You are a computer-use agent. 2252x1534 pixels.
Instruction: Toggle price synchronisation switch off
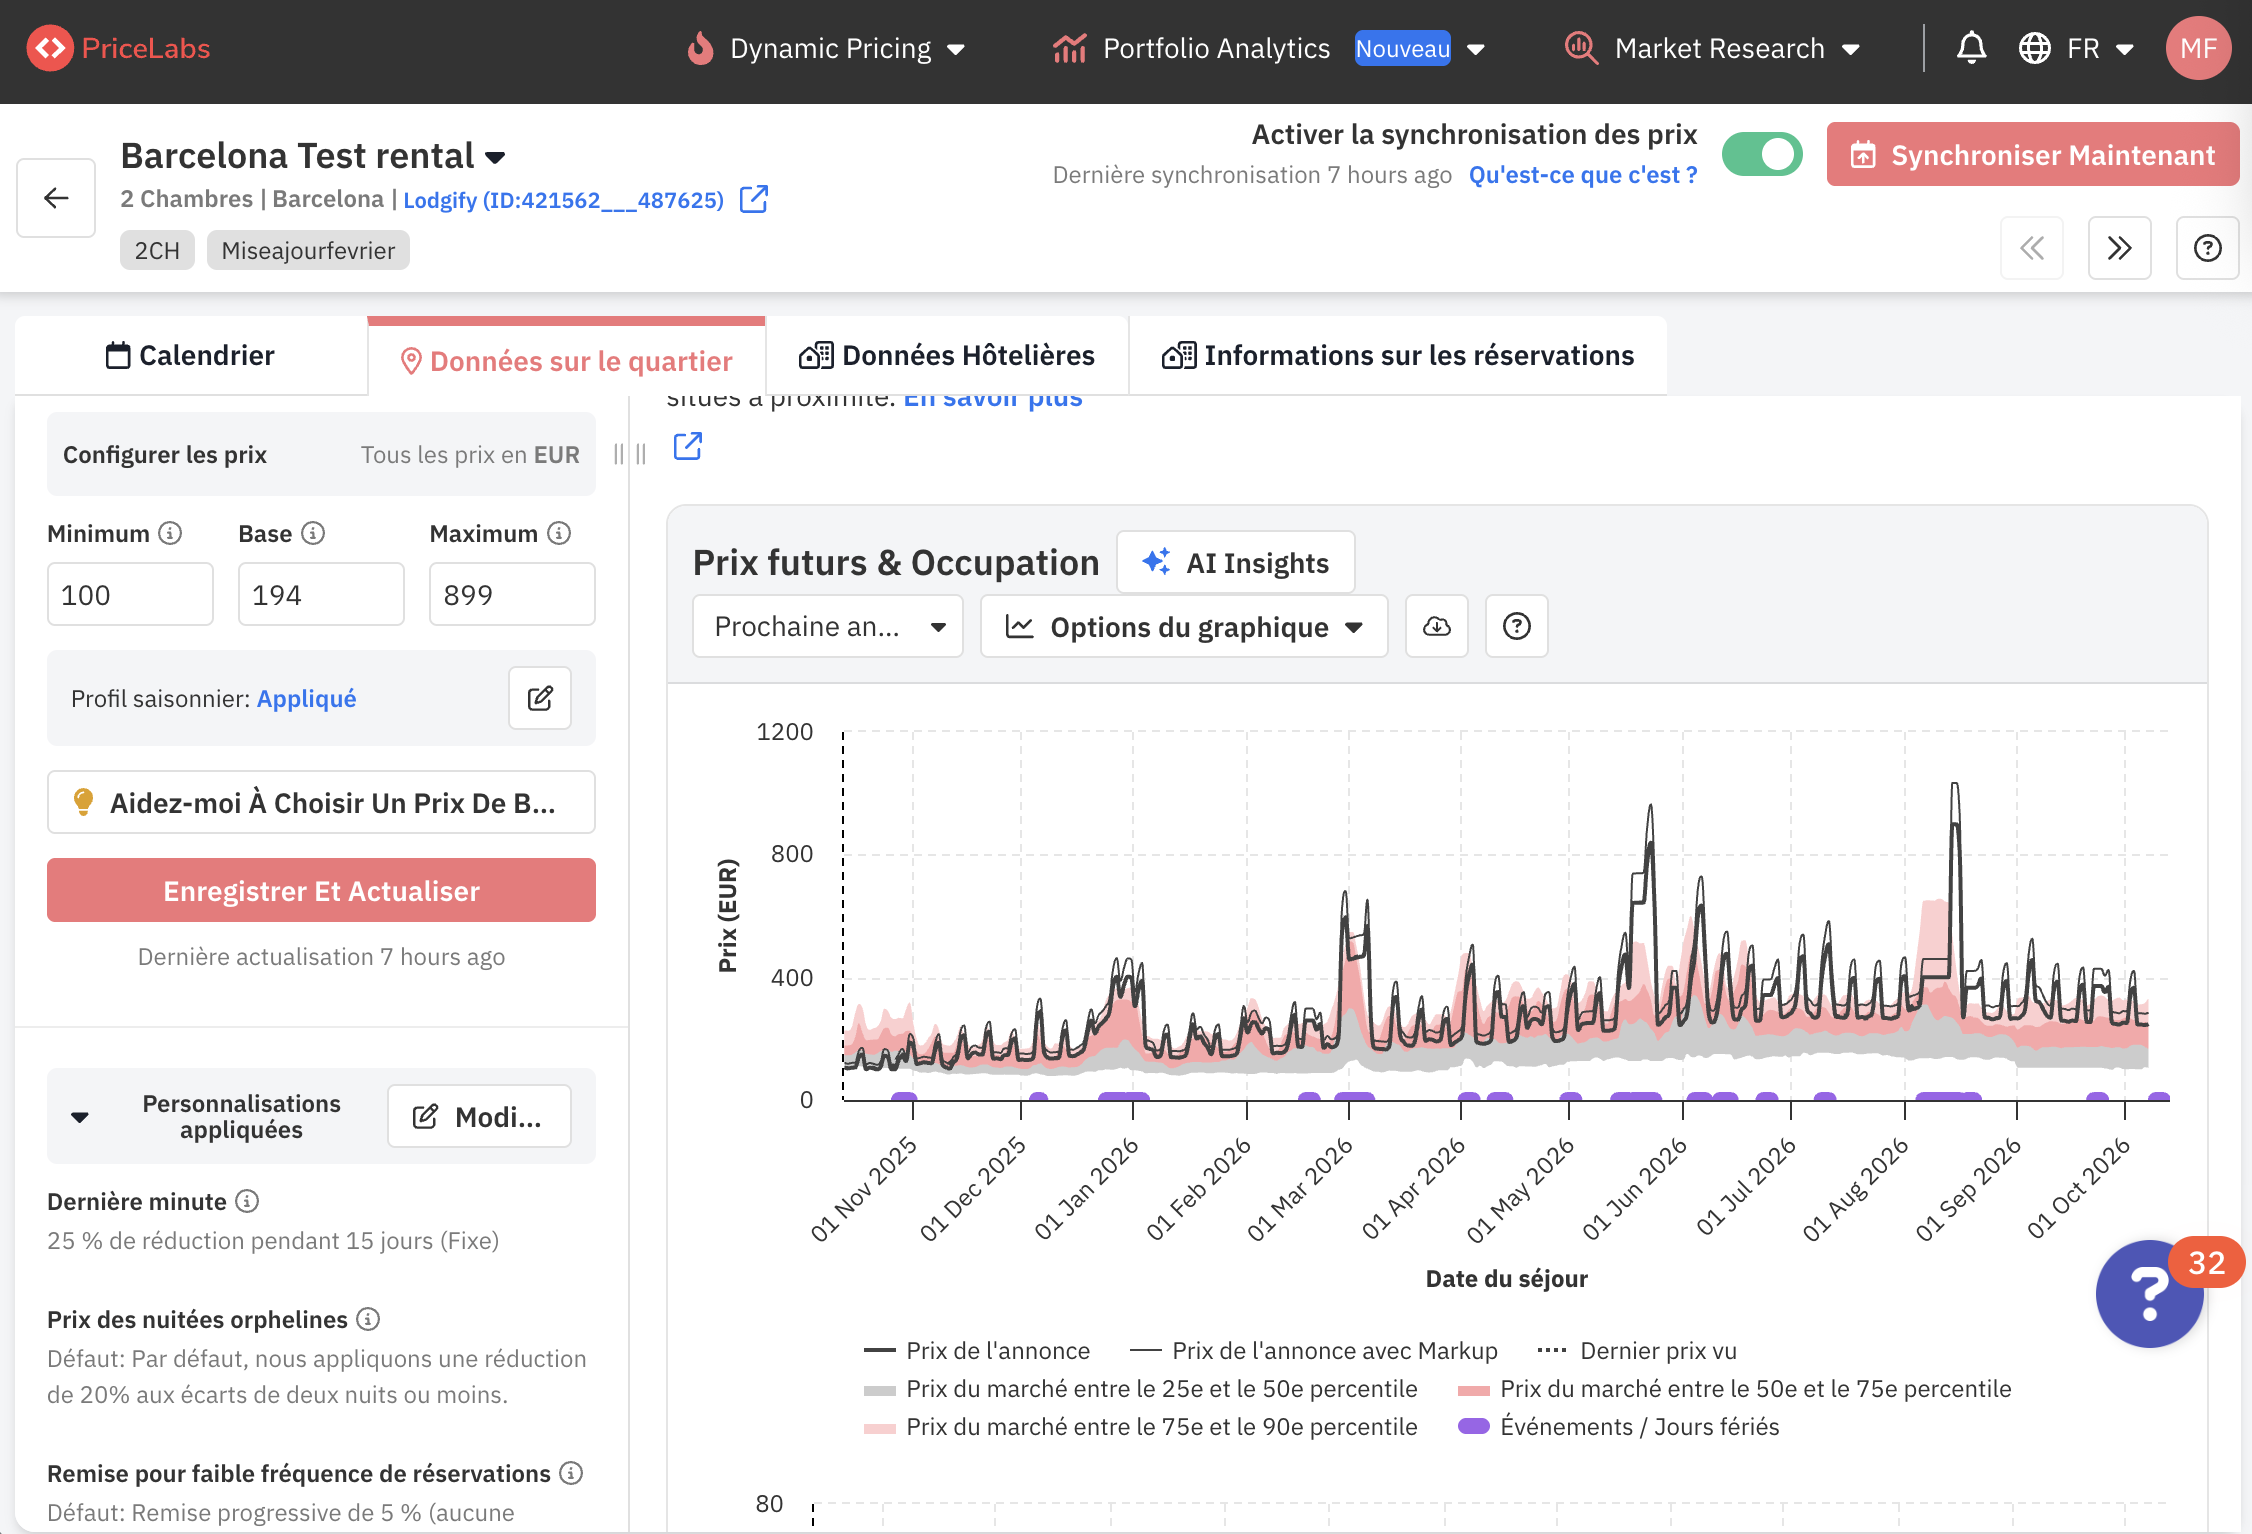[1762, 155]
